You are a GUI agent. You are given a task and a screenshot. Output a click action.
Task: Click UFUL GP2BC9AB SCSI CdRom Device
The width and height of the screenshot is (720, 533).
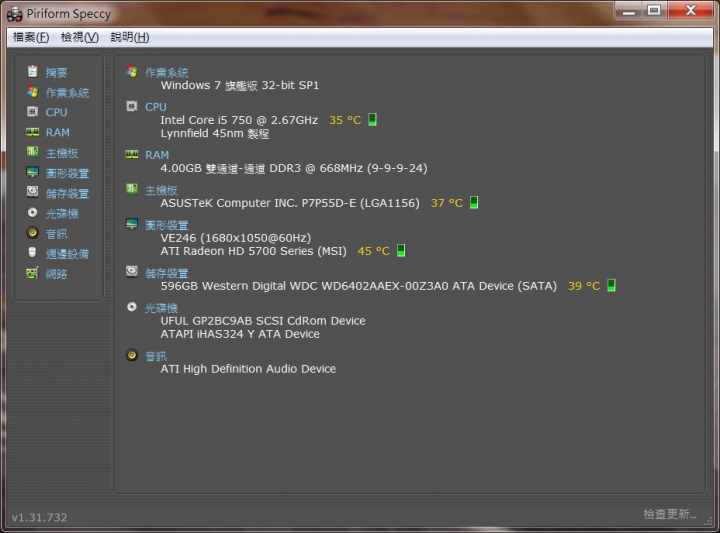(x=263, y=321)
